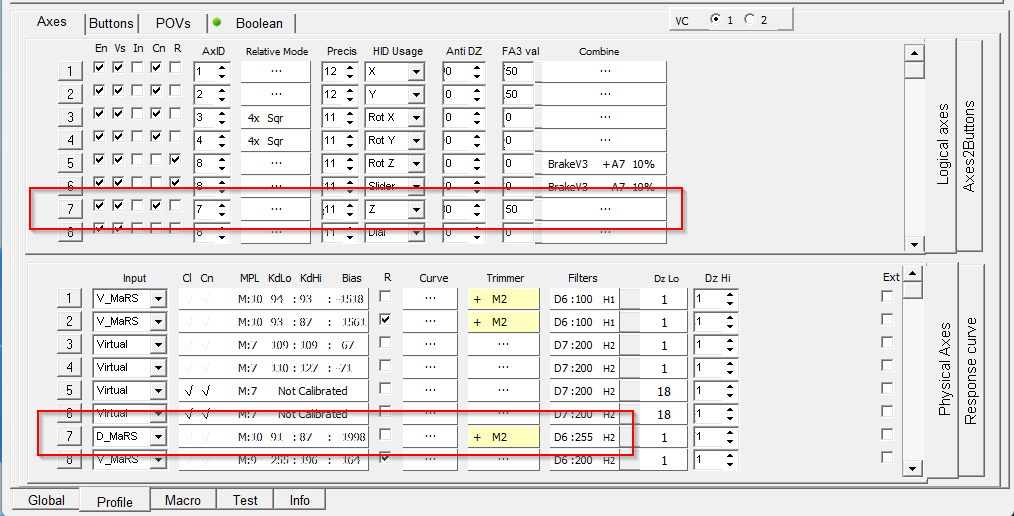Open Curve editor for physical axis 1
This screenshot has width=1014, height=516.
click(430, 298)
